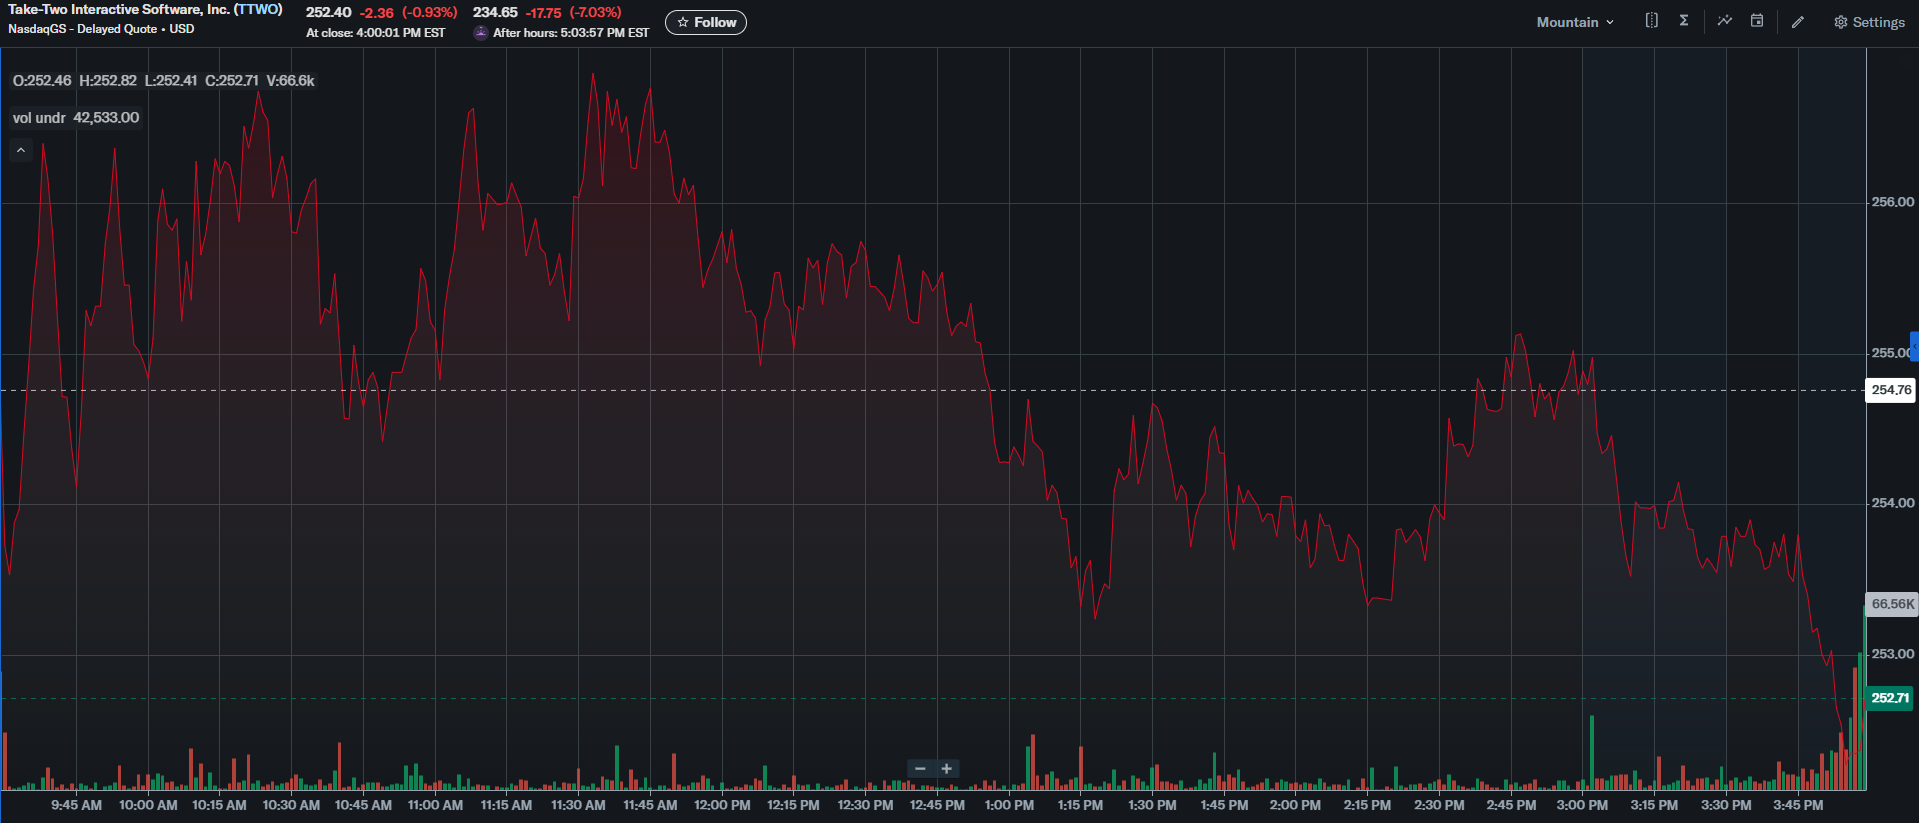
Task: Click the after-hours moon icon
Action: coord(481,32)
